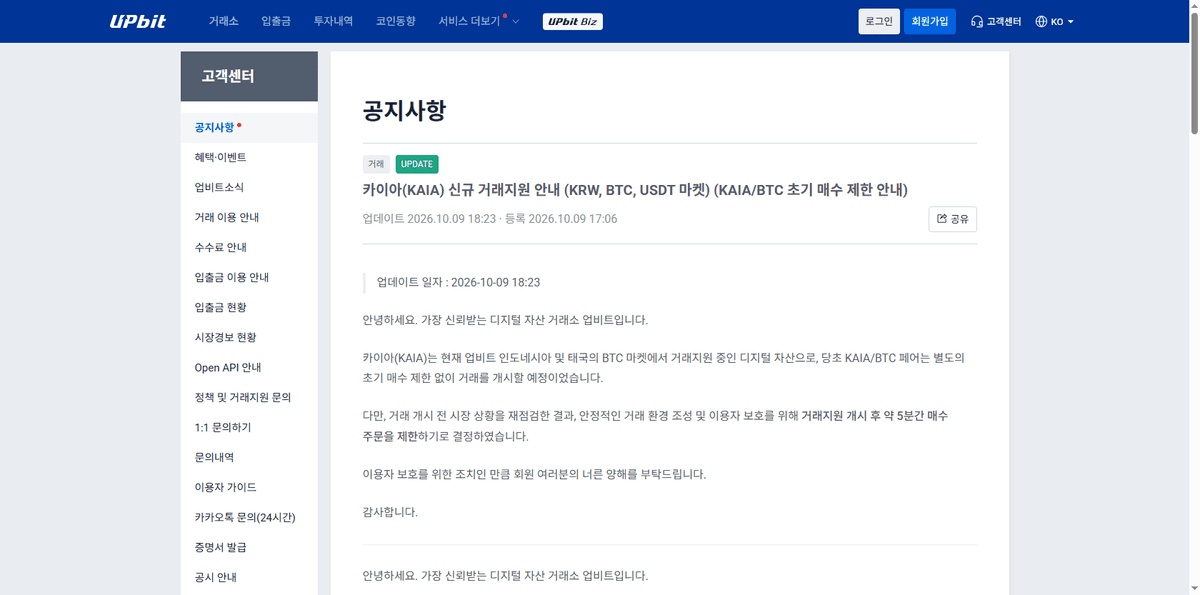
Task: Click the 회원가입 button
Action: coord(929,21)
